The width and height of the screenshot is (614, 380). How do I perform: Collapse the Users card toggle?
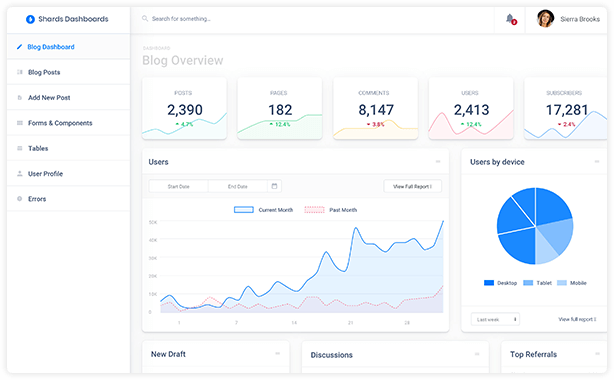438,161
